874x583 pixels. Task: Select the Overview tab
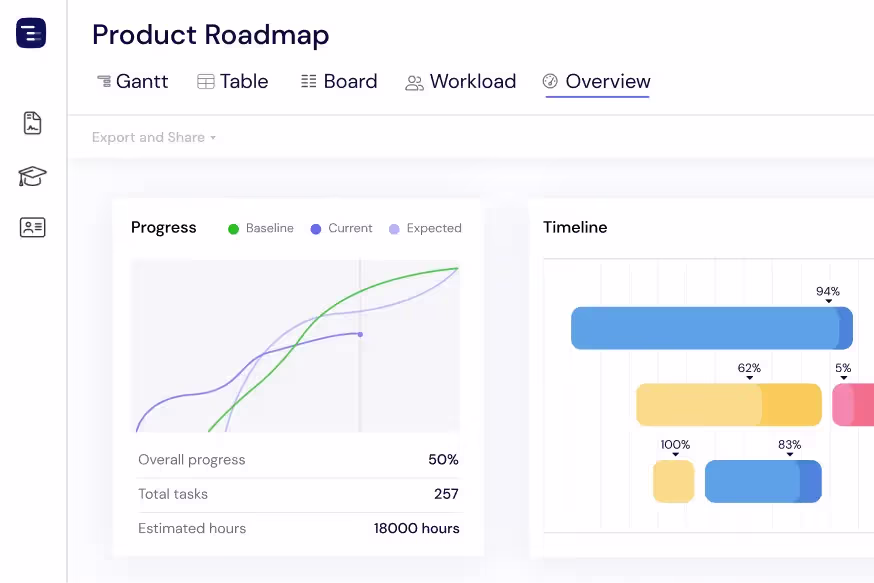click(x=597, y=81)
